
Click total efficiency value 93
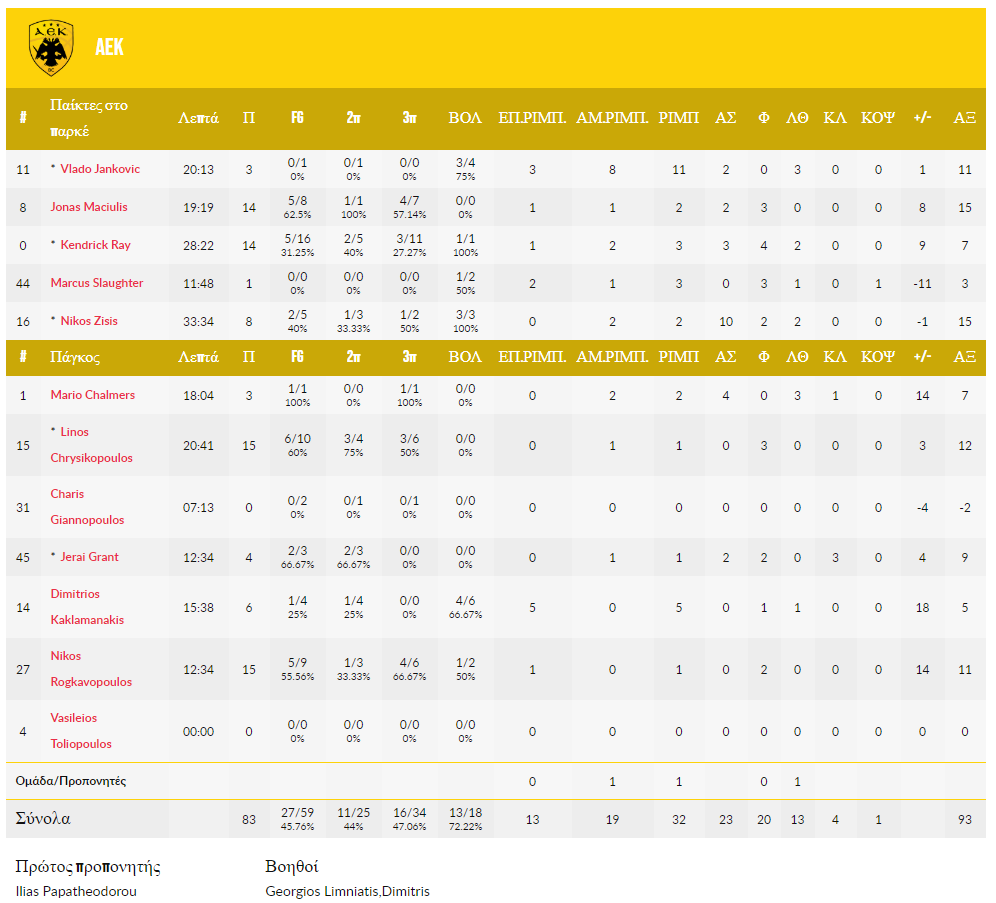pyautogui.click(x=965, y=820)
